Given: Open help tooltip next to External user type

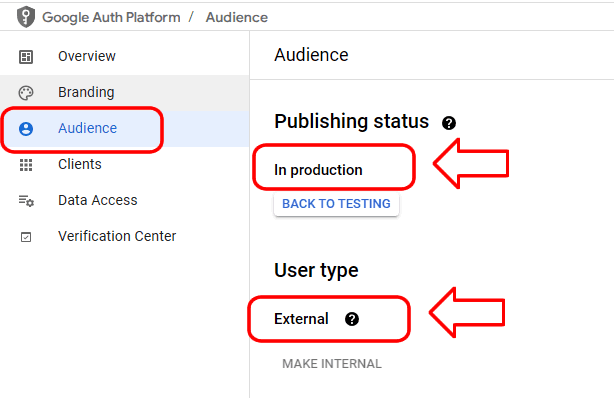Looking at the screenshot, I should click(x=352, y=319).
